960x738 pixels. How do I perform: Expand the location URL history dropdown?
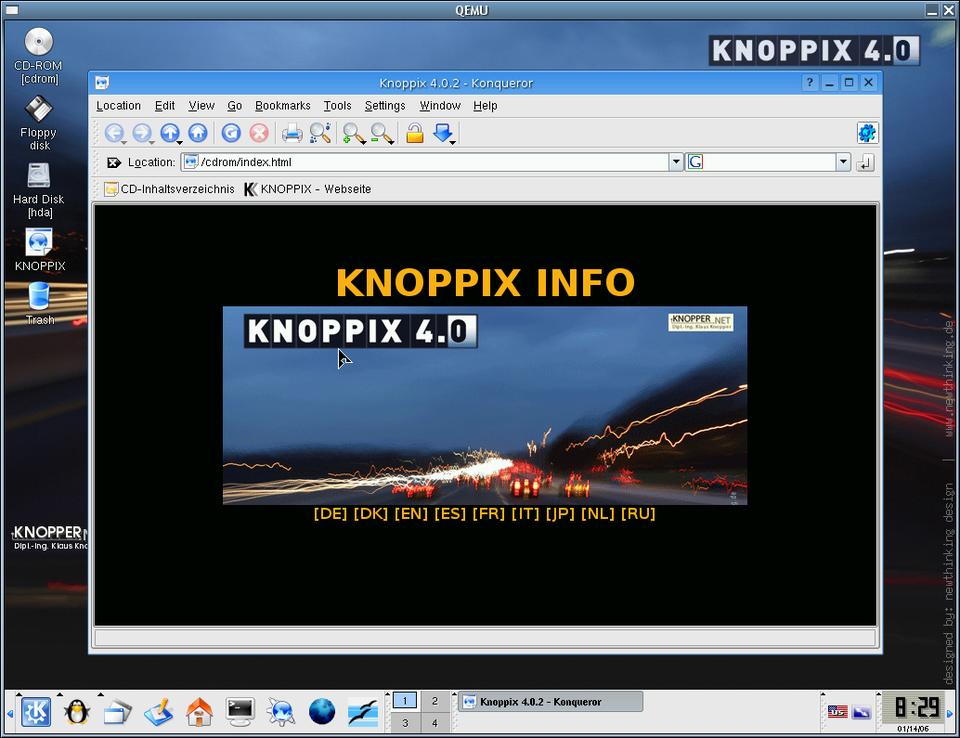[x=676, y=162]
